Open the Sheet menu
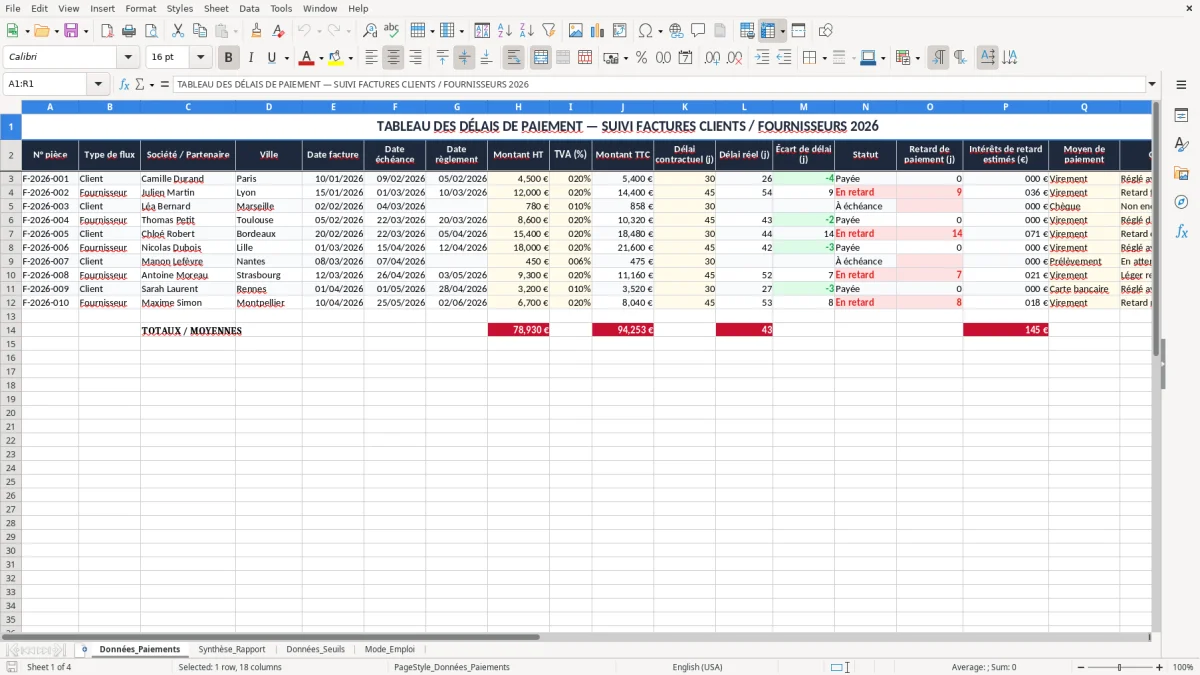1200x675 pixels. coord(216,8)
